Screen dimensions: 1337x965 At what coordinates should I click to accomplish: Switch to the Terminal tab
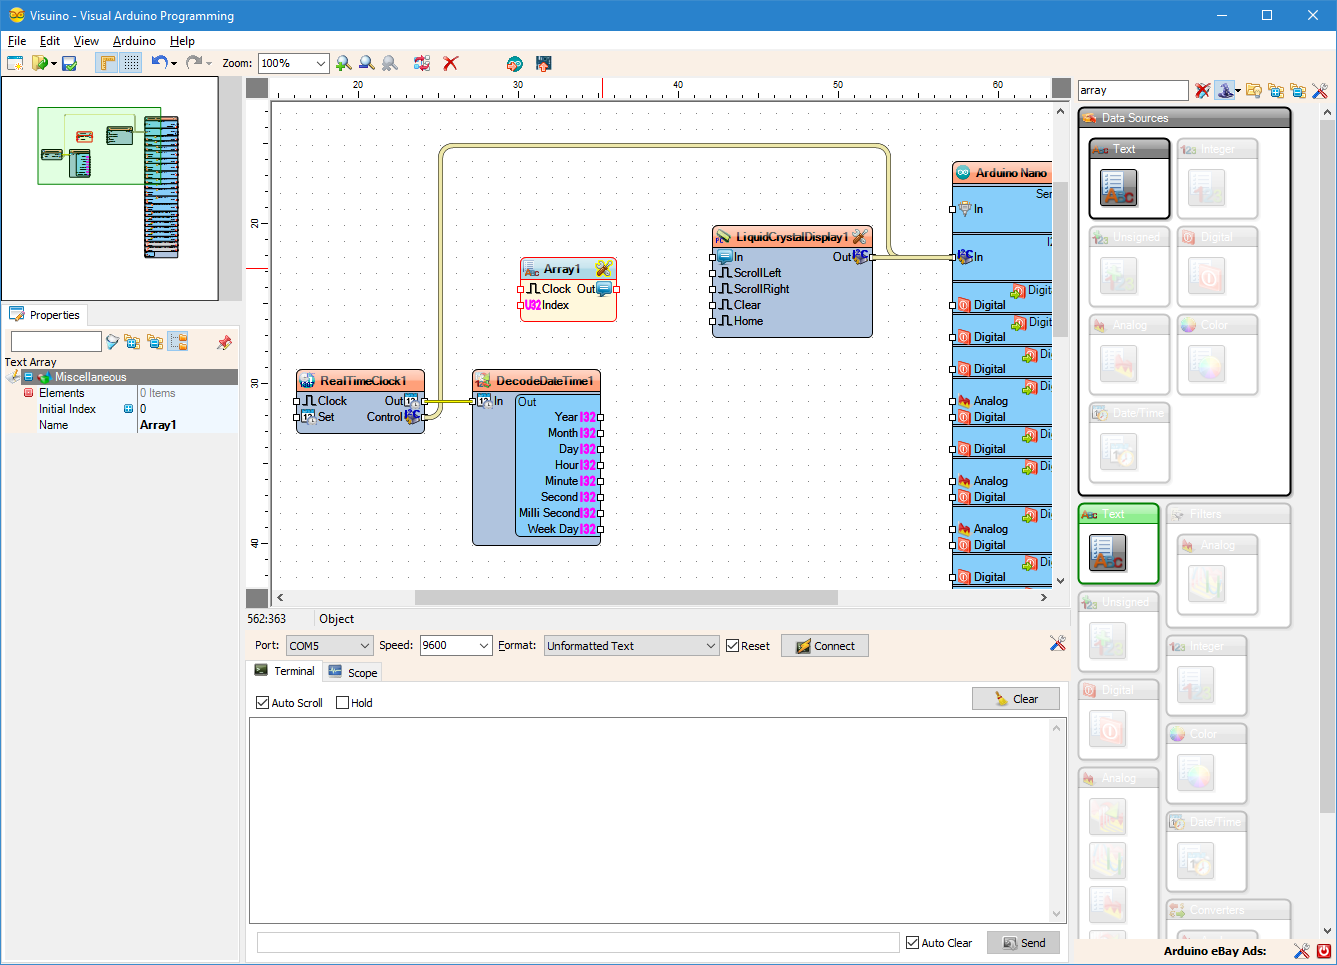[x=284, y=671]
